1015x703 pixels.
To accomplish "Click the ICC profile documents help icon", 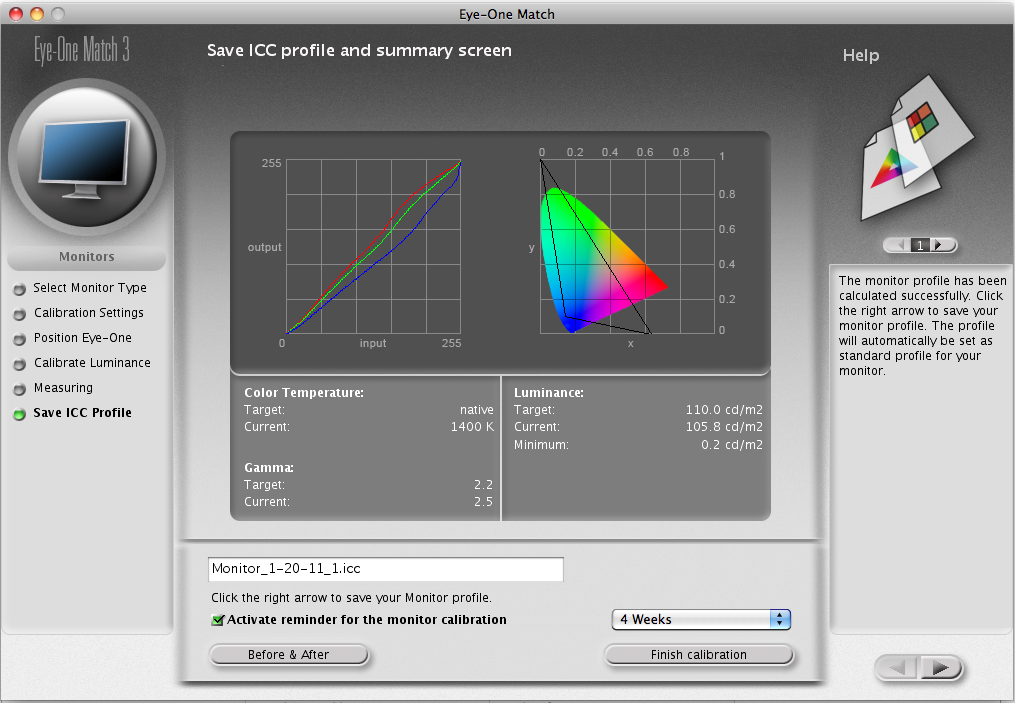I will pos(917,149).
